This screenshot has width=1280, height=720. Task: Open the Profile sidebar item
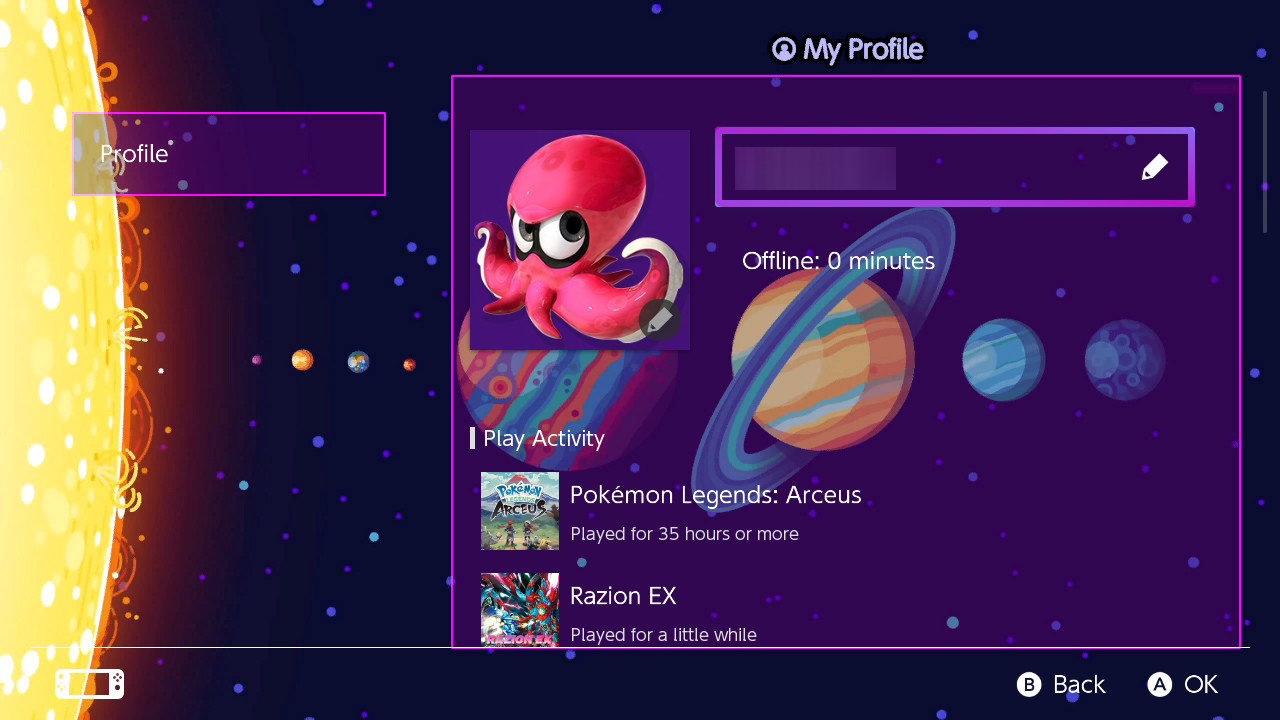point(229,154)
